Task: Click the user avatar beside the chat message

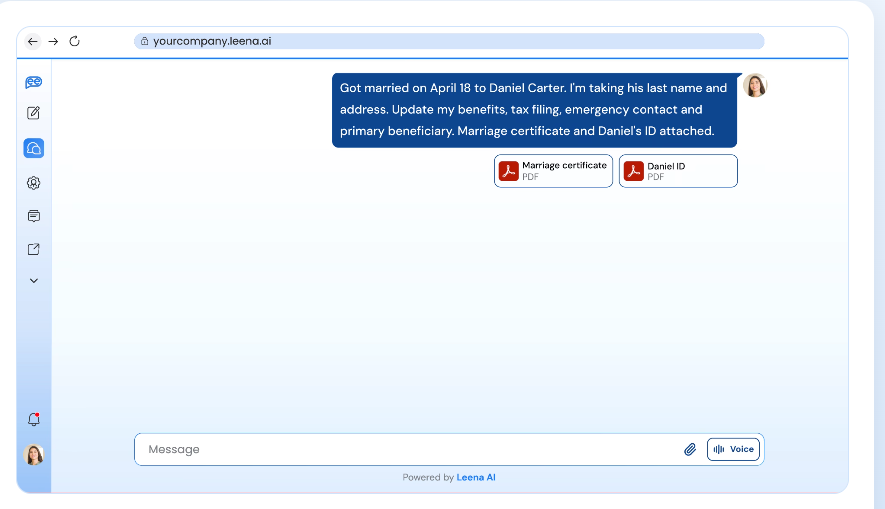Action: 755,85
